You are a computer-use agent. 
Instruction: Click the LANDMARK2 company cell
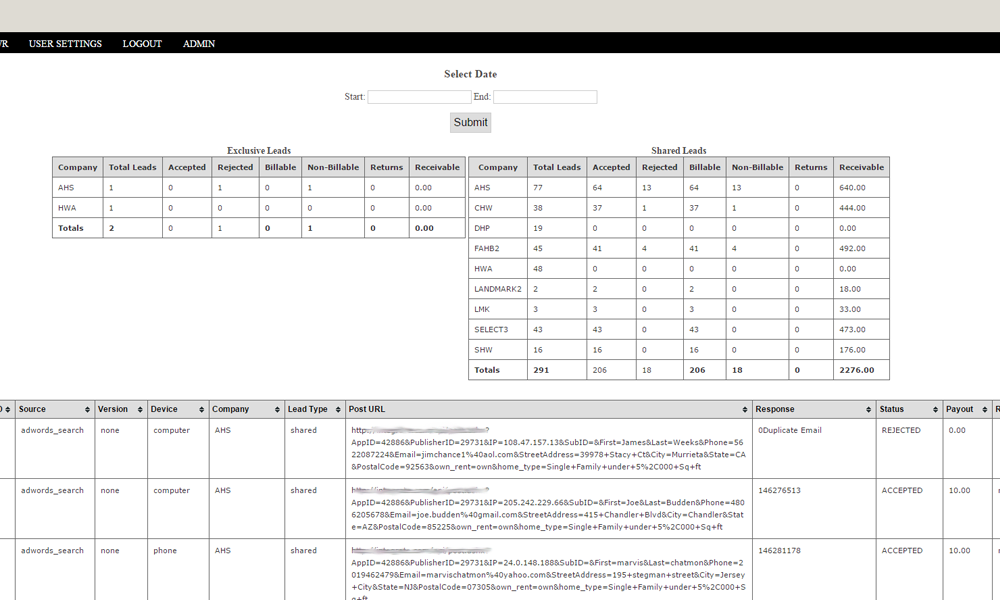coord(498,289)
